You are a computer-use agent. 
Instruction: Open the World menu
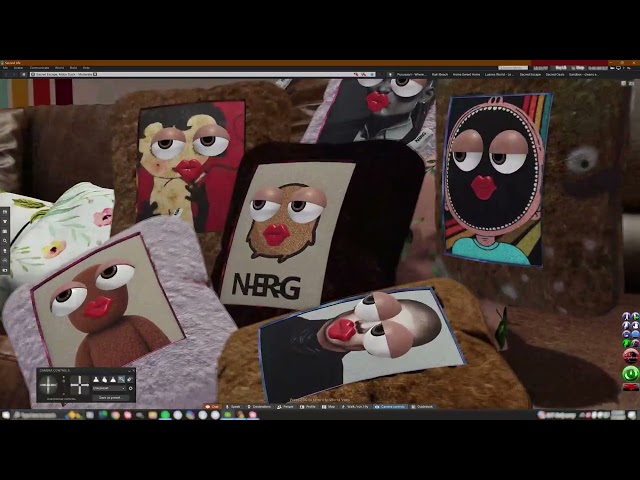(x=60, y=68)
